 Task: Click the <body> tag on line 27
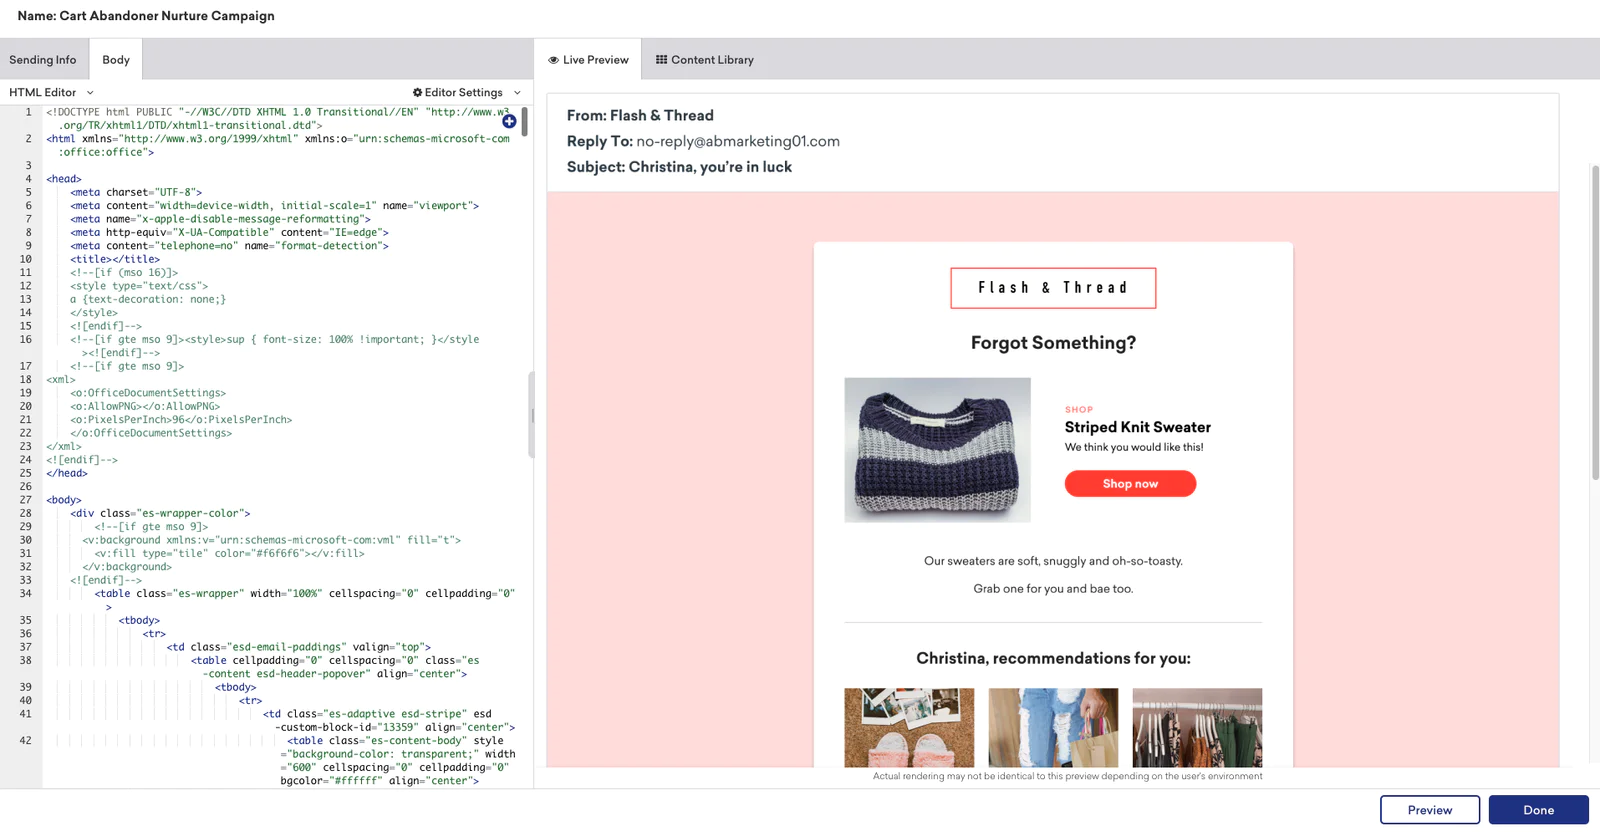click(64, 500)
